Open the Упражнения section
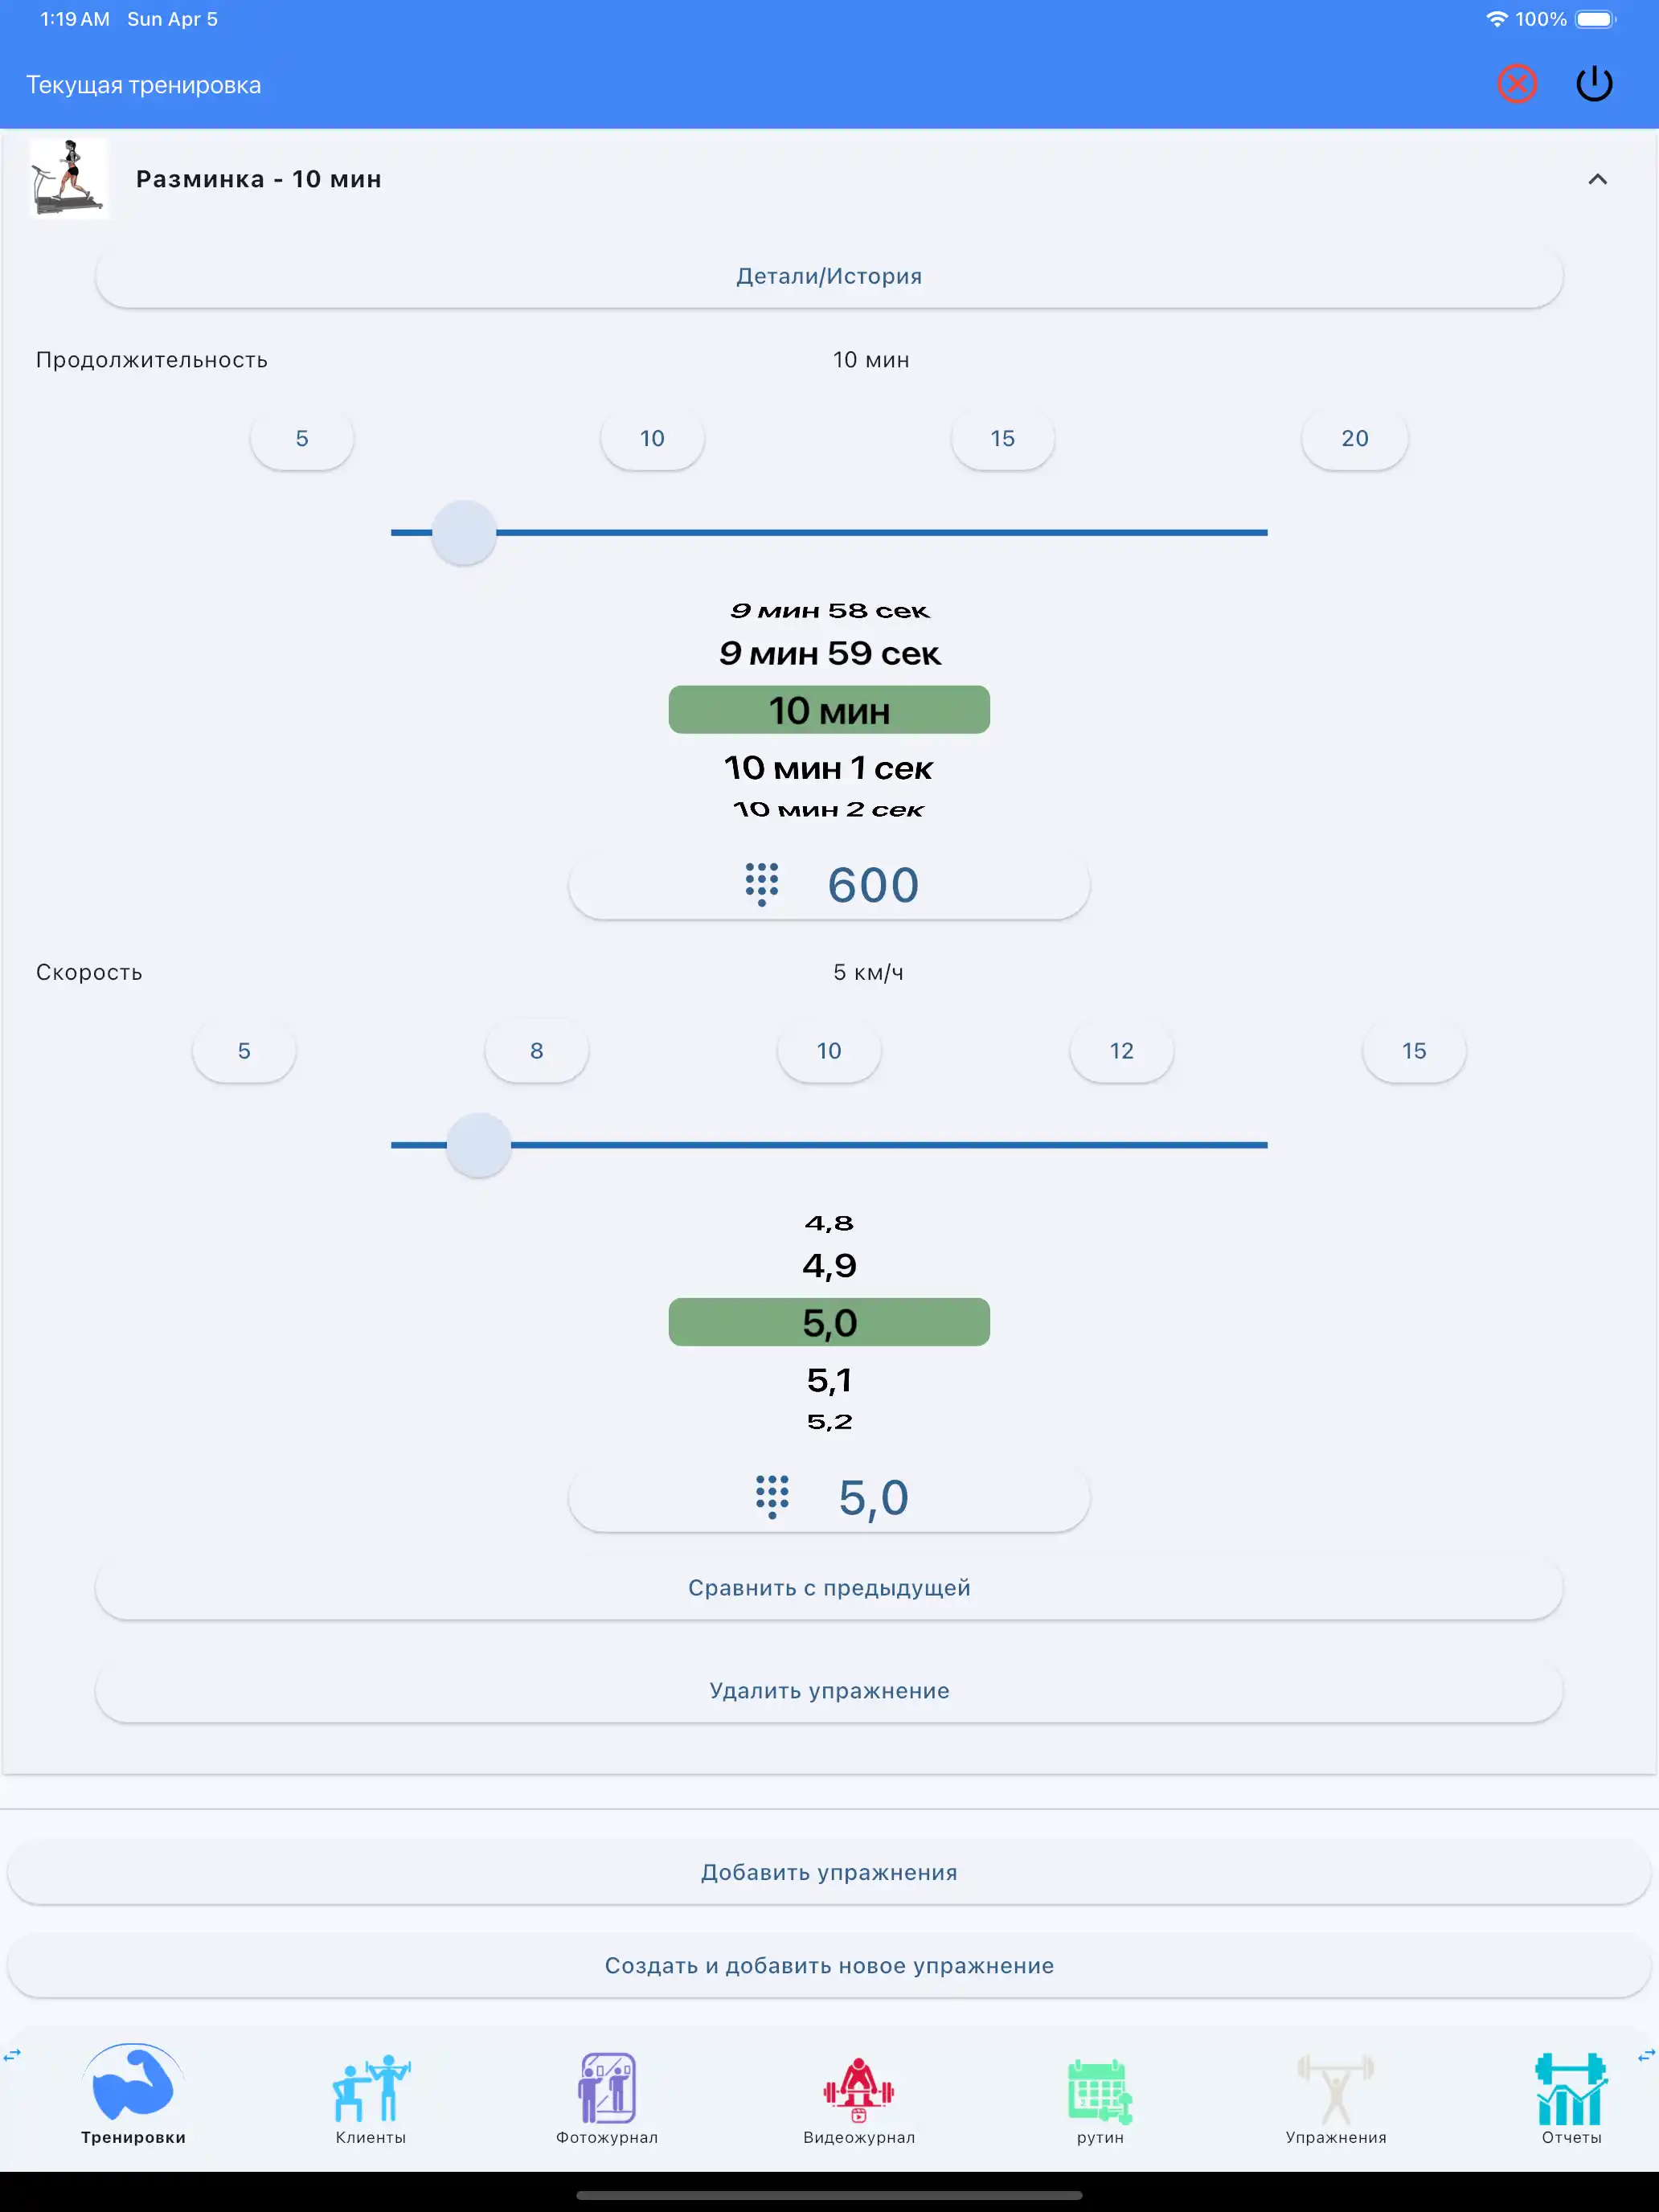The height and width of the screenshot is (2212, 1659). pos(1335,2095)
